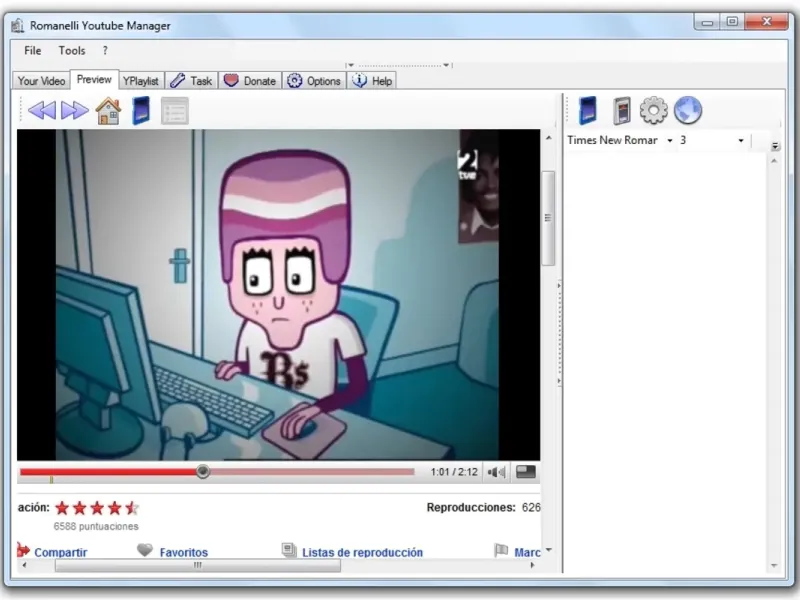Open settings gear icon in right panel
800x600 pixels.
[654, 110]
